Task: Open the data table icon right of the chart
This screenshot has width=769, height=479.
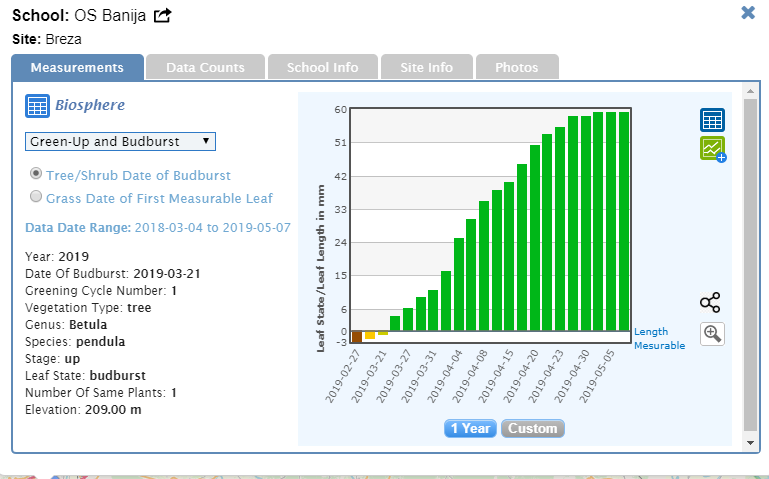Action: pyautogui.click(x=712, y=120)
